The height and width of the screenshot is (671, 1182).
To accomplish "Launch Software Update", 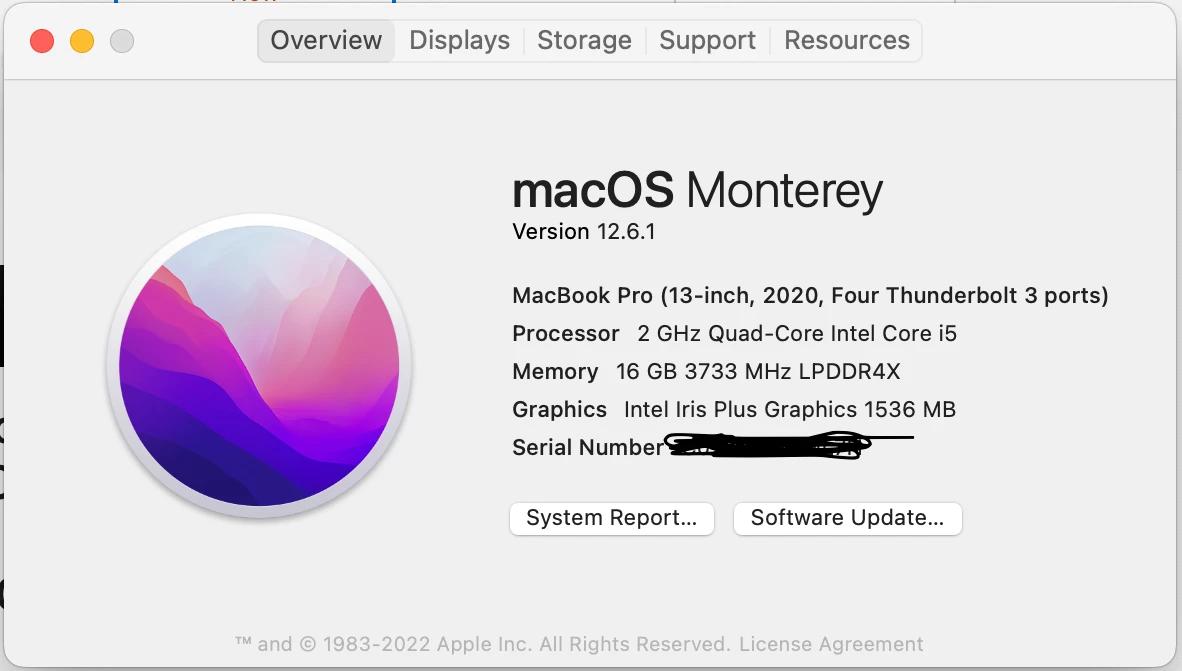I will (x=847, y=519).
